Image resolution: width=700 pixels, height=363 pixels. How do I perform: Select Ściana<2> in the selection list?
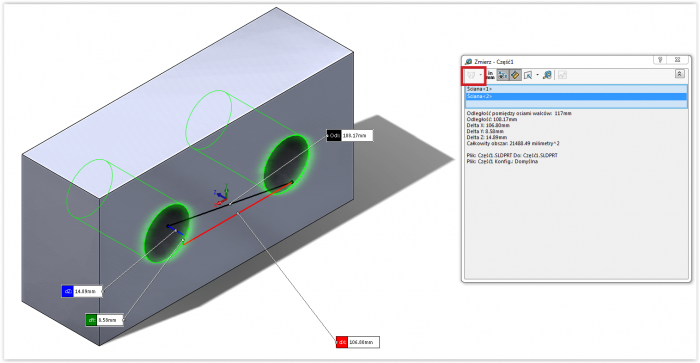[576, 96]
